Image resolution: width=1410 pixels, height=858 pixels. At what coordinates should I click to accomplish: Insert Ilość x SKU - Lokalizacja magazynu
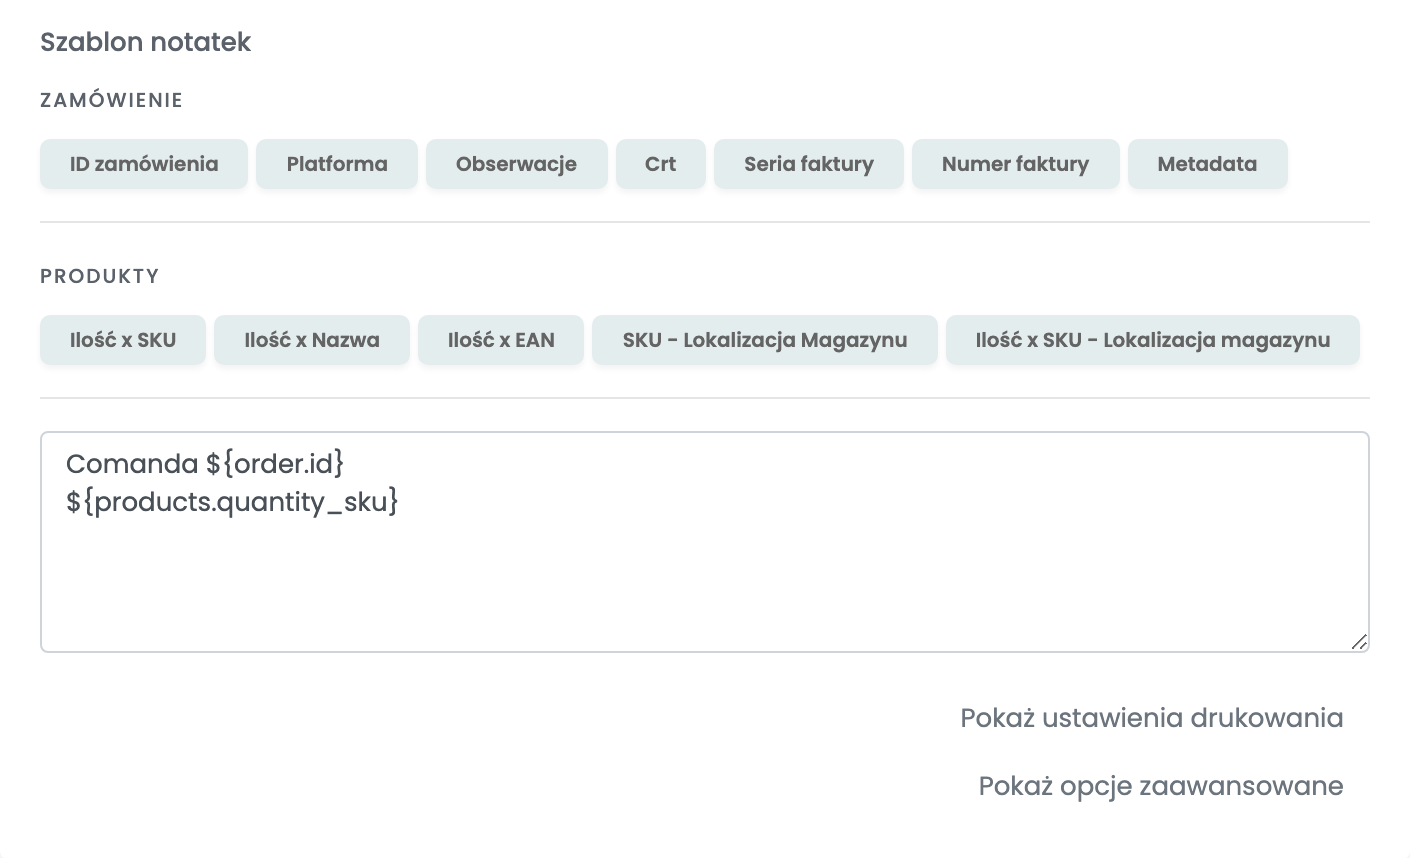pos(1153,340)
